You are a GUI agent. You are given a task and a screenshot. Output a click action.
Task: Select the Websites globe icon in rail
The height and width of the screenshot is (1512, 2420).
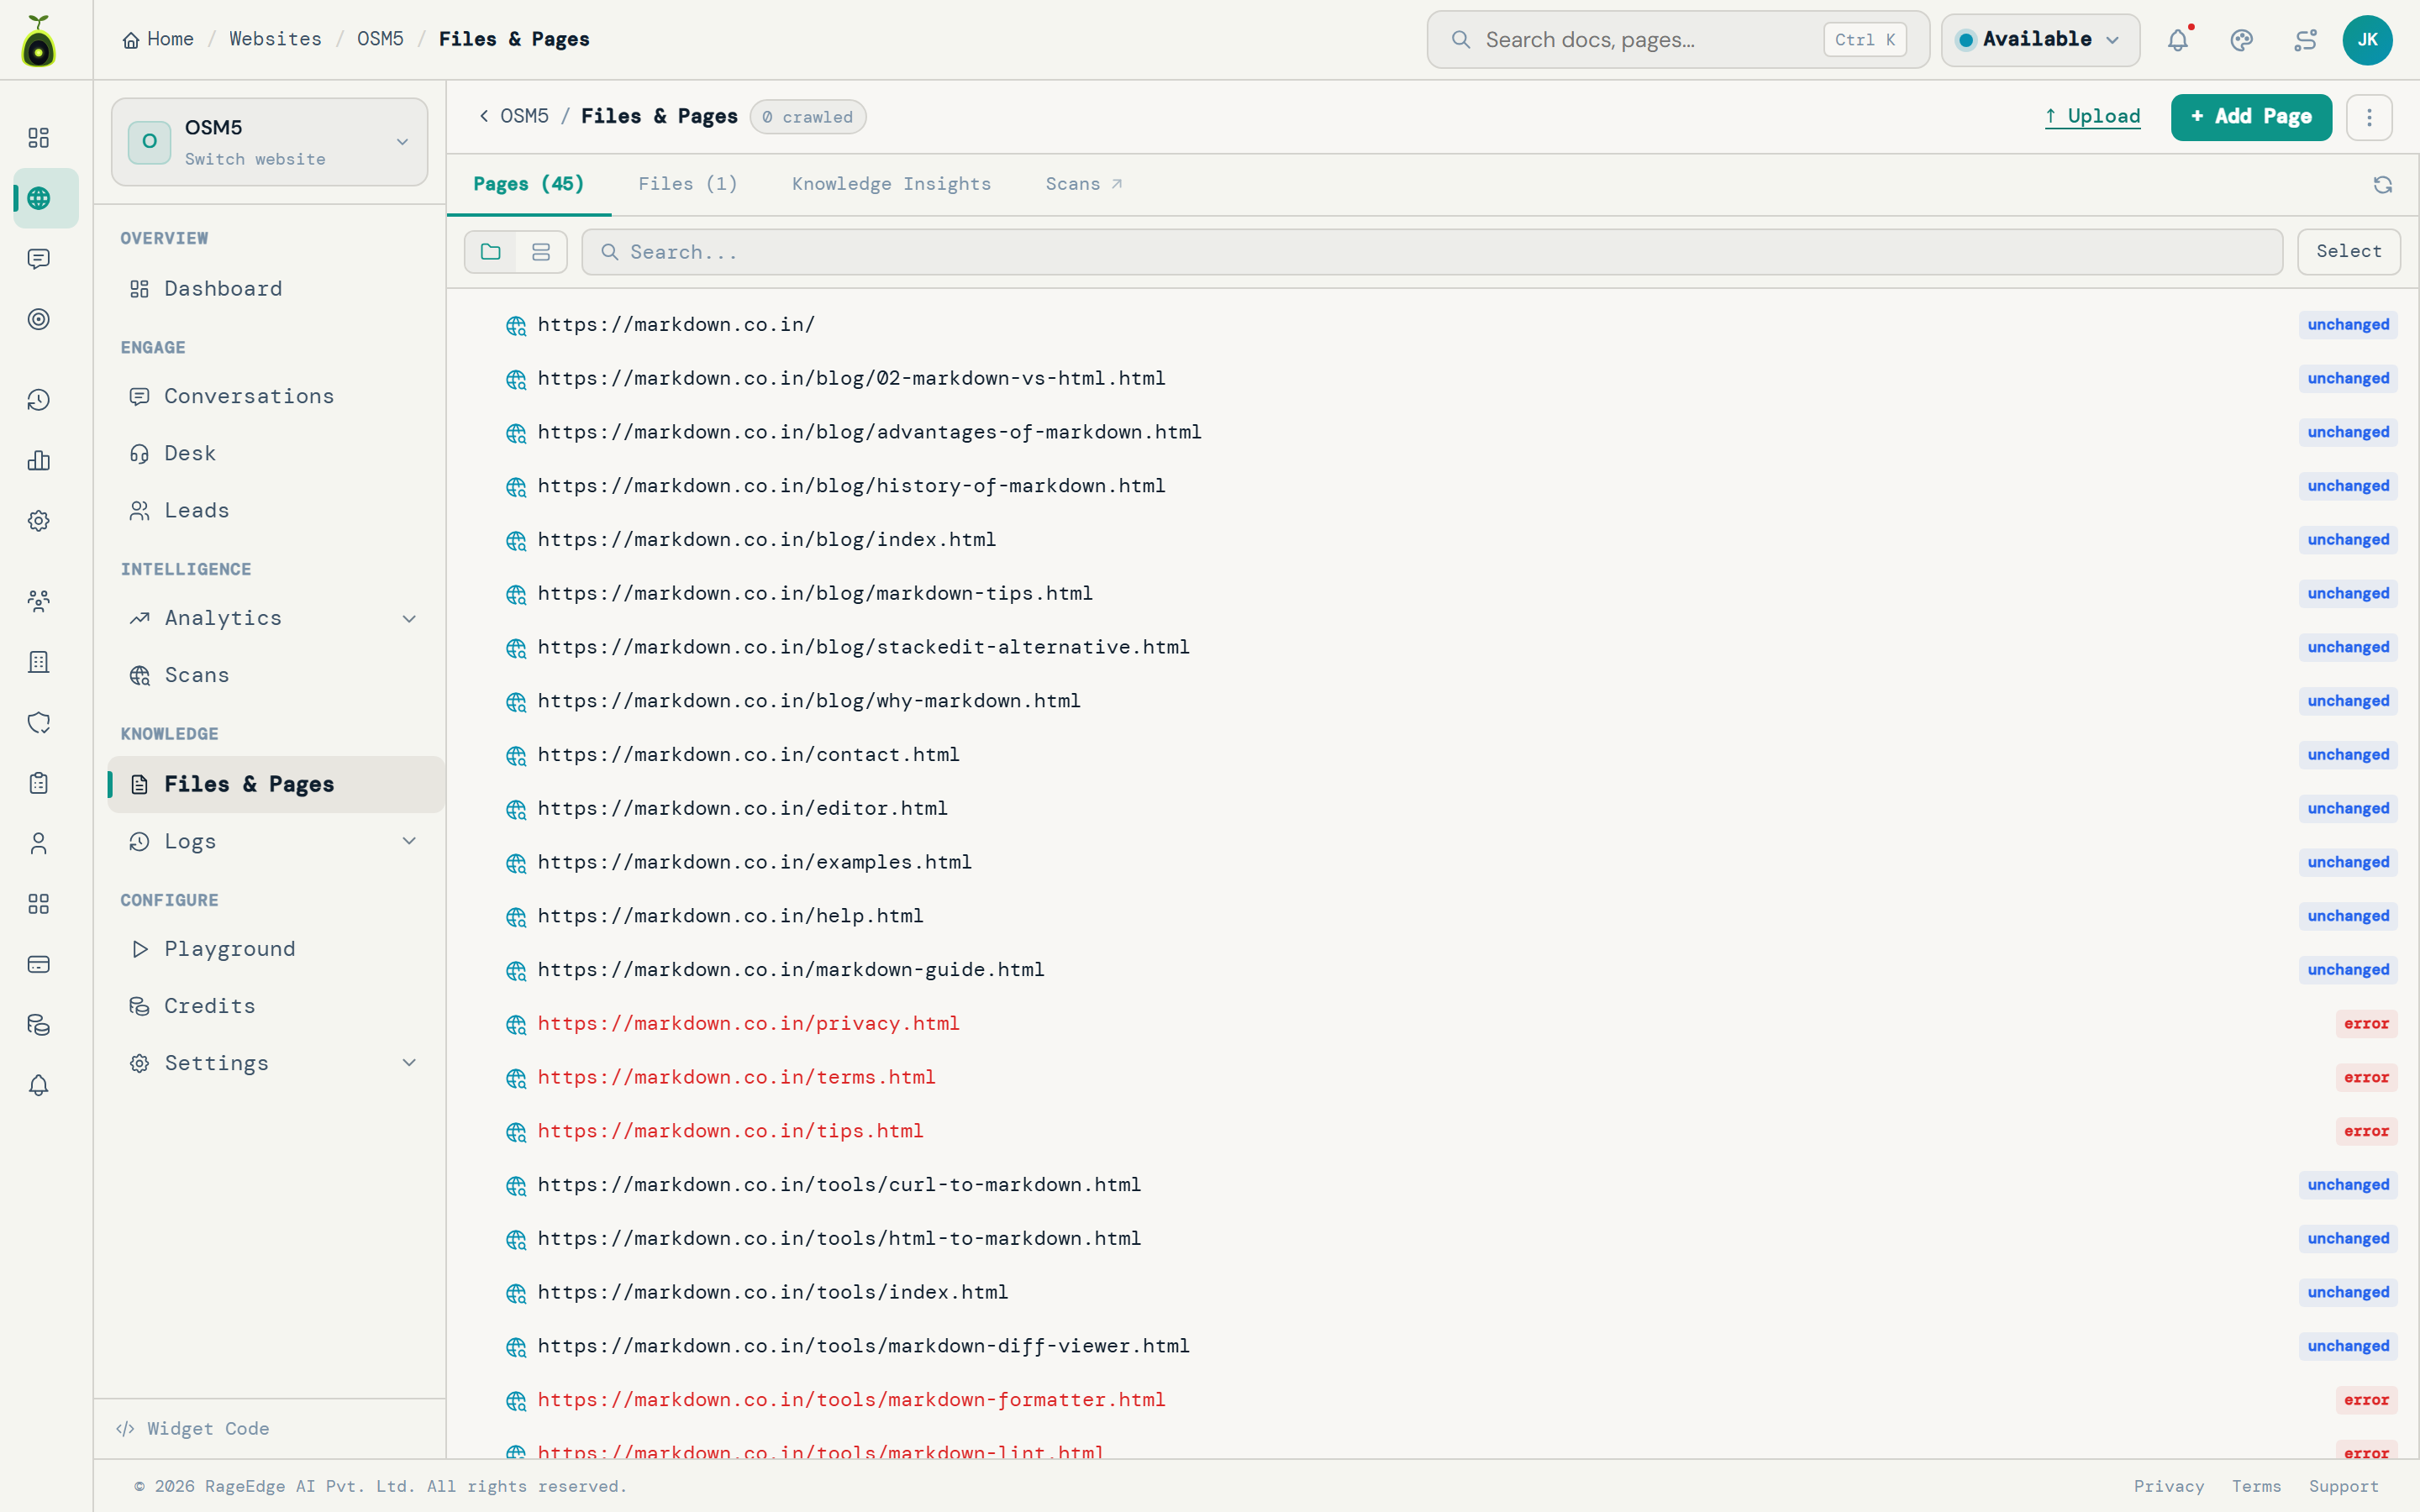pos(39,198)
